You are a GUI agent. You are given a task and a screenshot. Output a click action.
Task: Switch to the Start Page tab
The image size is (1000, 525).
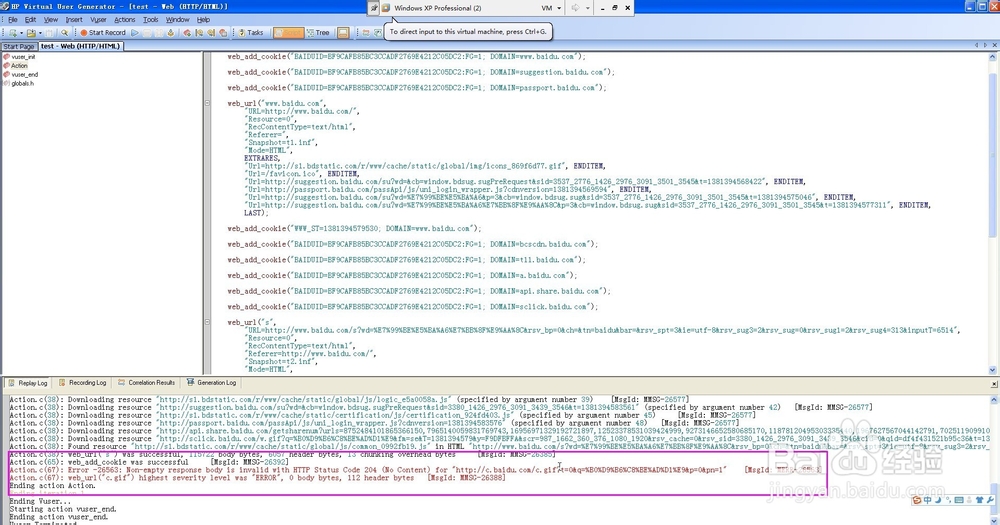(18, 47)
